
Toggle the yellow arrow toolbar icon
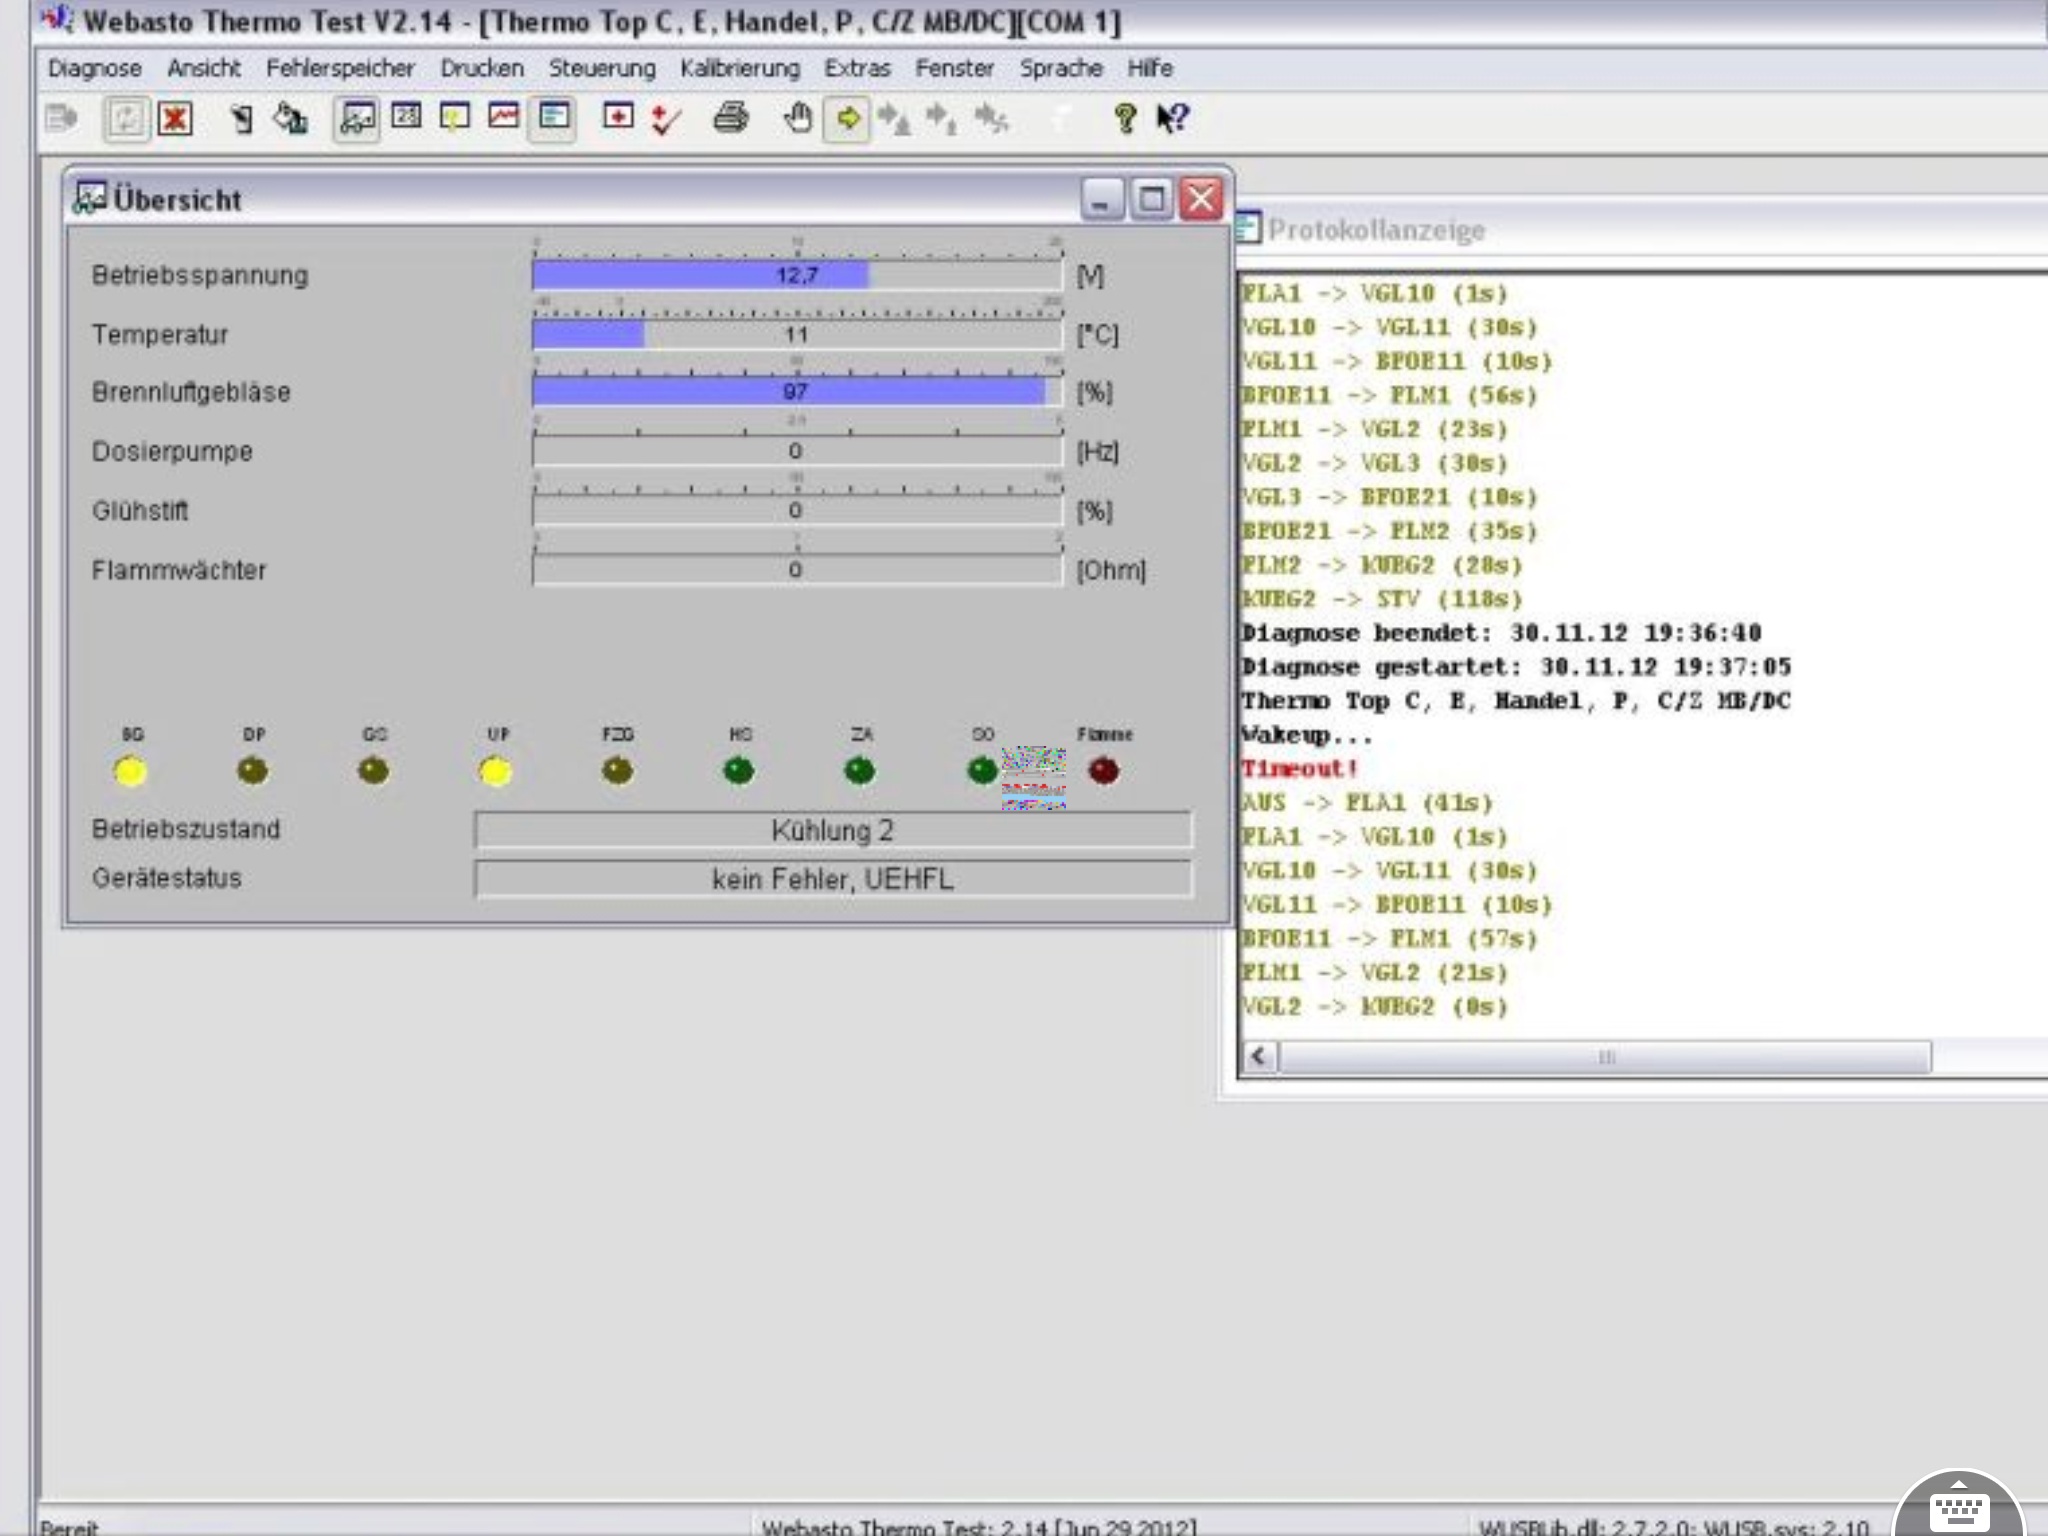tap(847, 119)
